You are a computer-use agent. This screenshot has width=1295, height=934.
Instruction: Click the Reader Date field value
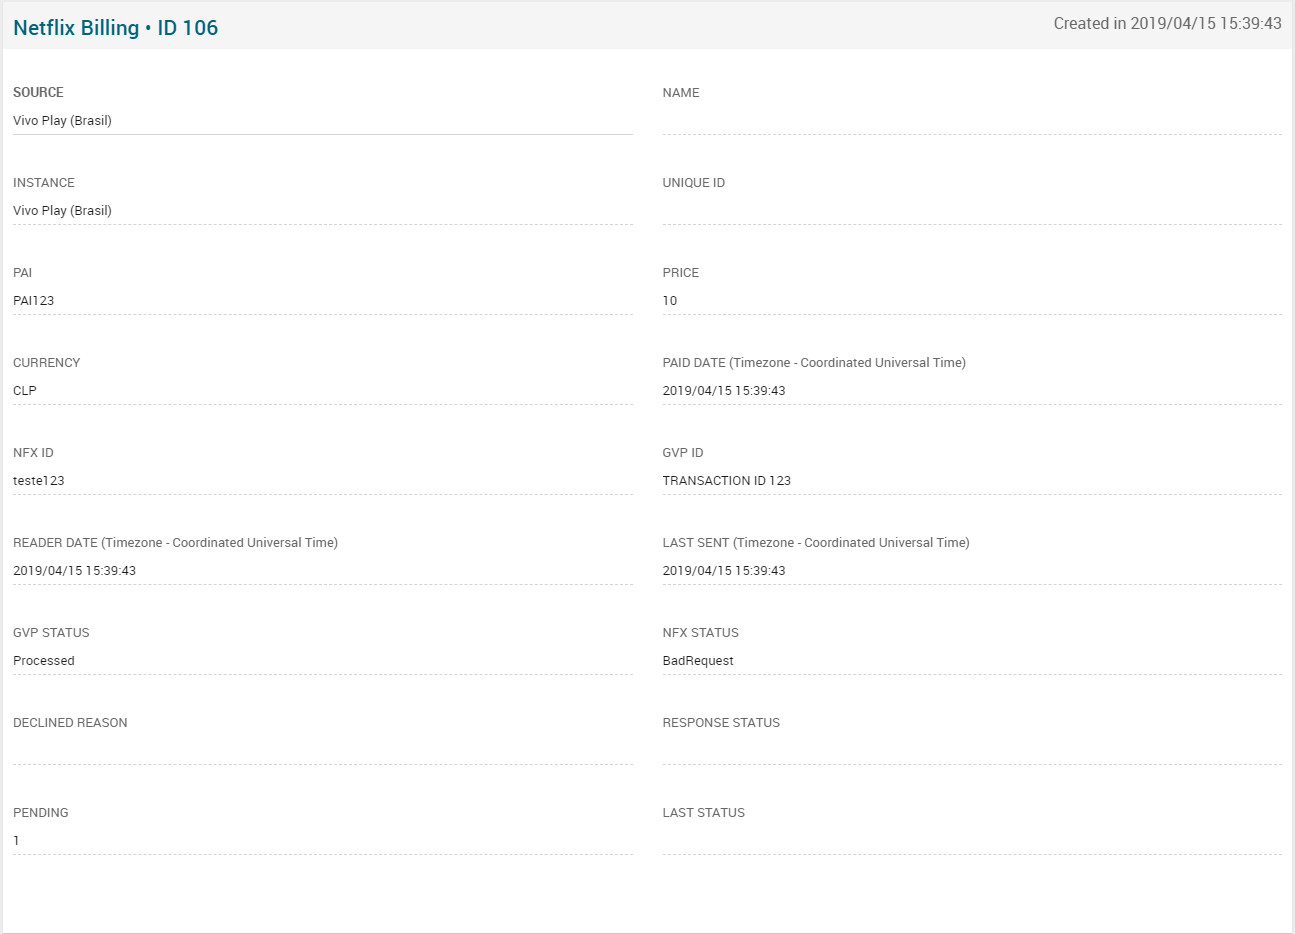(x=322, y=571)
